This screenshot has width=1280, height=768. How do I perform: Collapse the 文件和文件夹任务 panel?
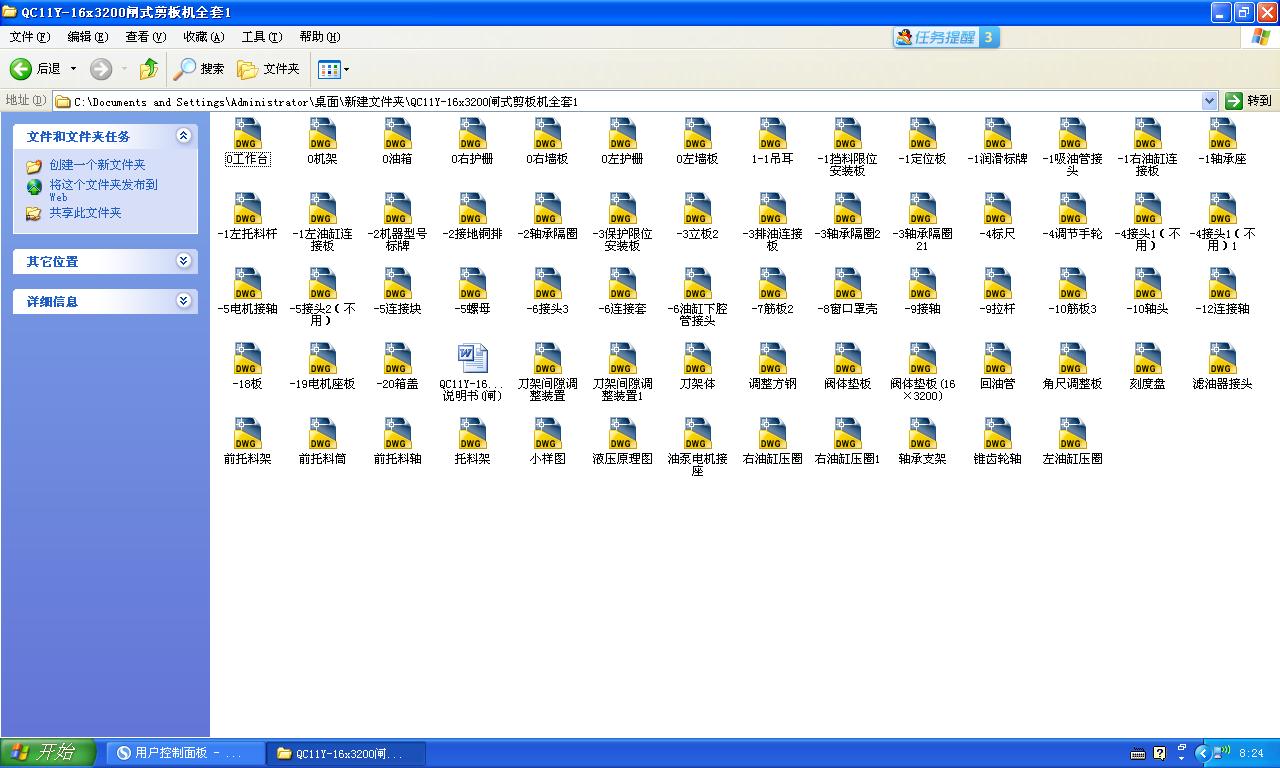(x=183, y=136)
